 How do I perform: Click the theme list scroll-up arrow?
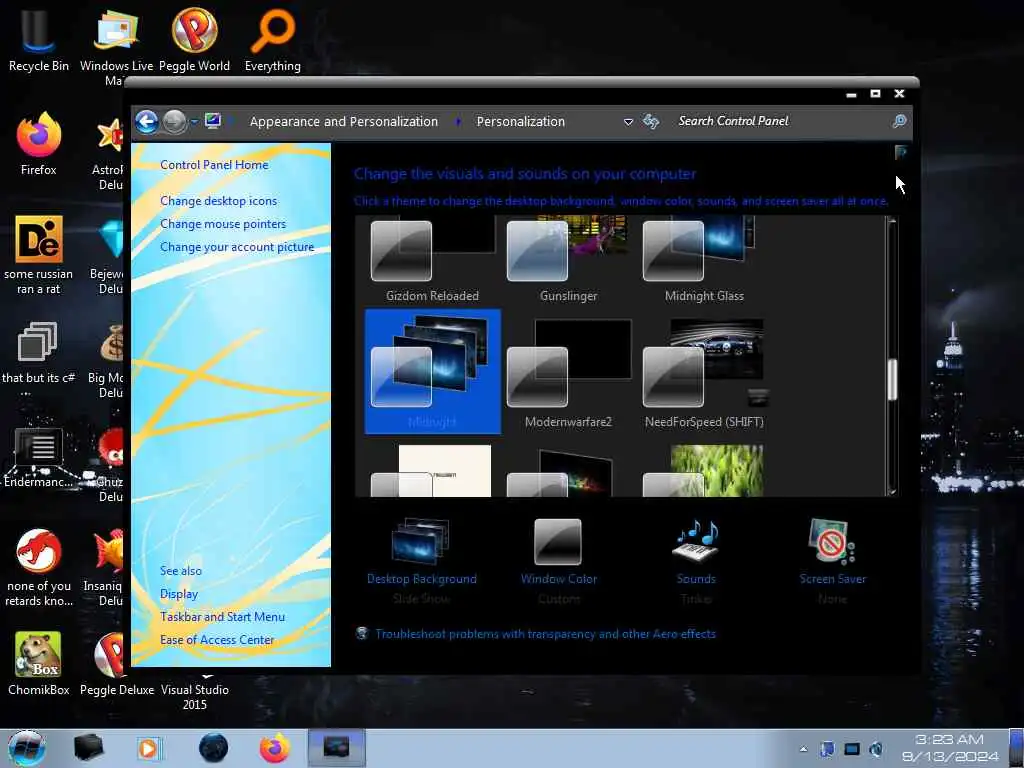tap(892, 221)
